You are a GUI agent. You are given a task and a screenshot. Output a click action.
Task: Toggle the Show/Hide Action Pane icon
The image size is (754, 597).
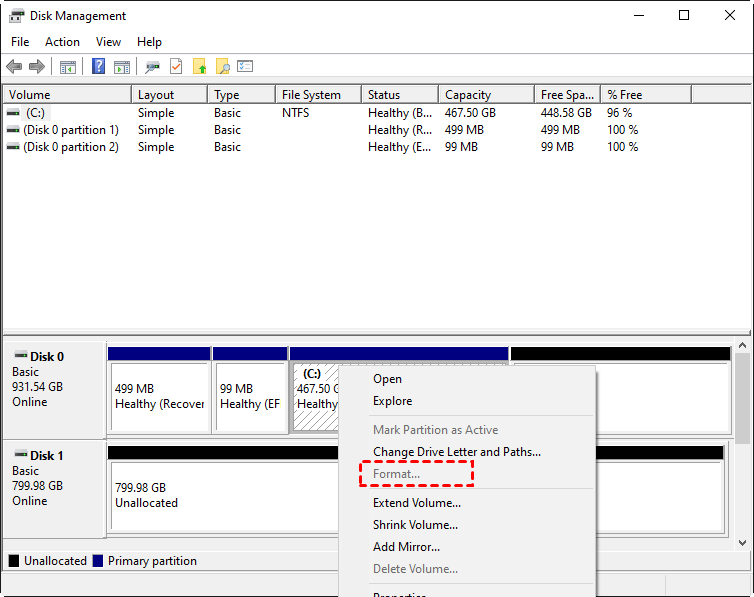coord(122,67)
